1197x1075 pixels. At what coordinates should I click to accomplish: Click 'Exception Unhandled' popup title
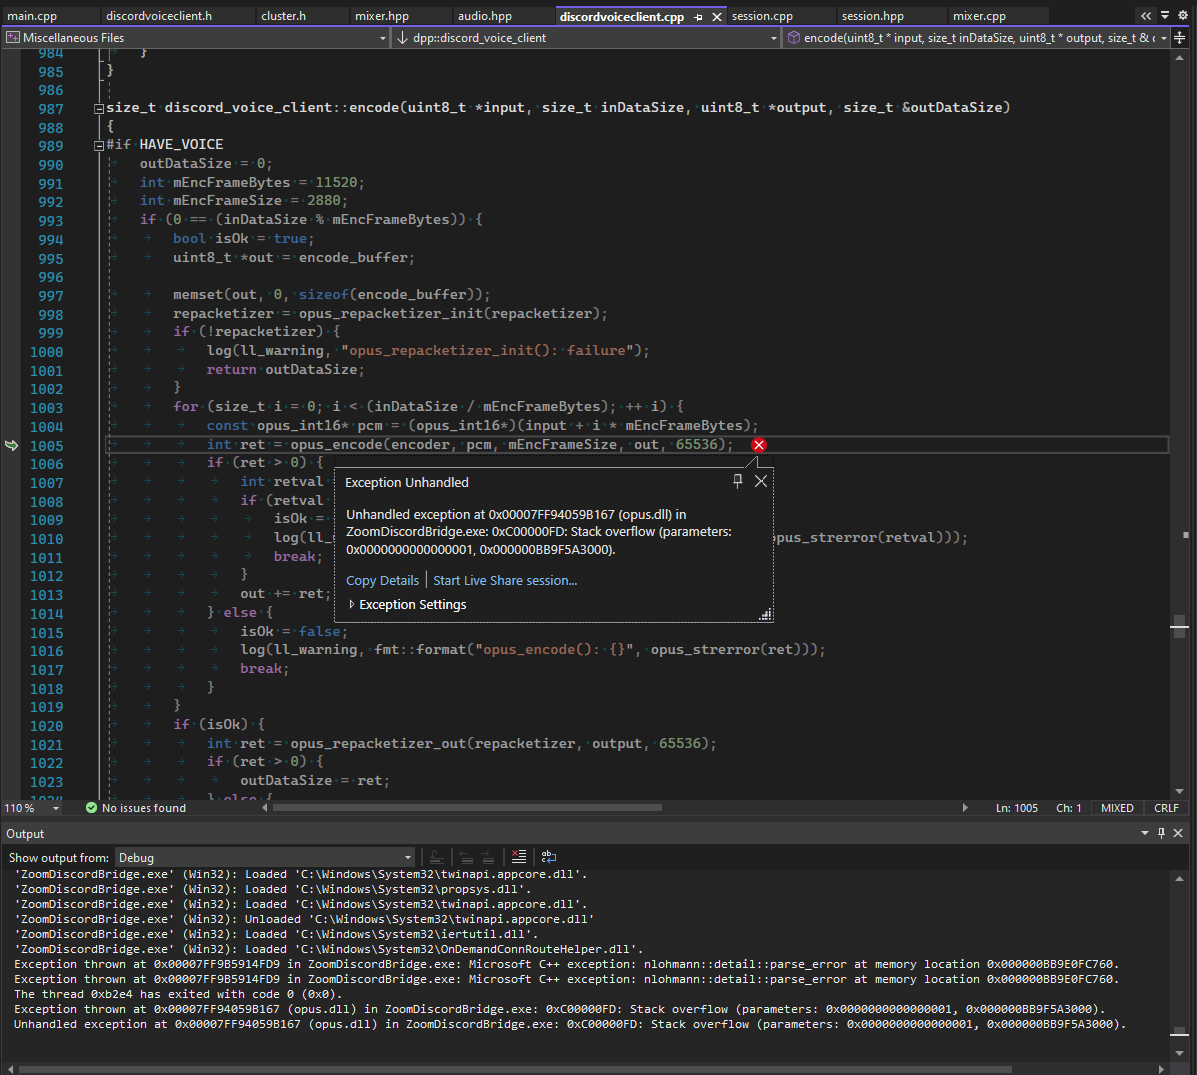(x=407, y=483)
